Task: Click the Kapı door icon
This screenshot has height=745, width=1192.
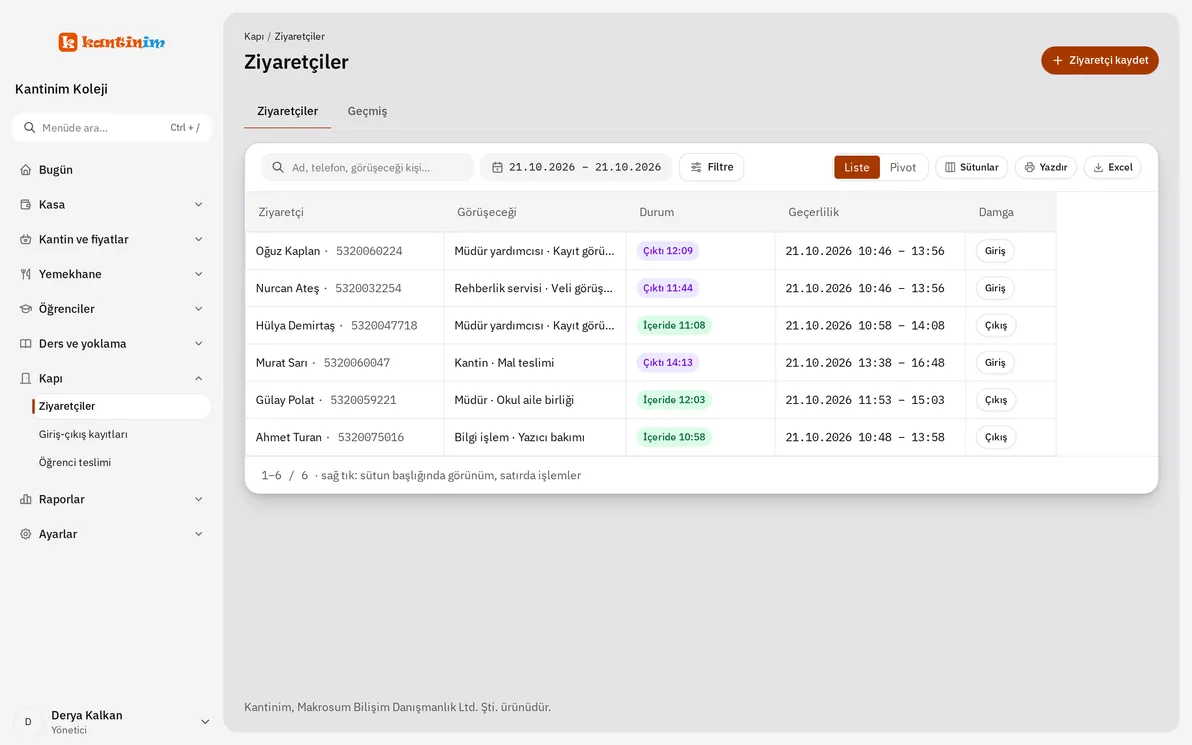Action: coord(26,379)
